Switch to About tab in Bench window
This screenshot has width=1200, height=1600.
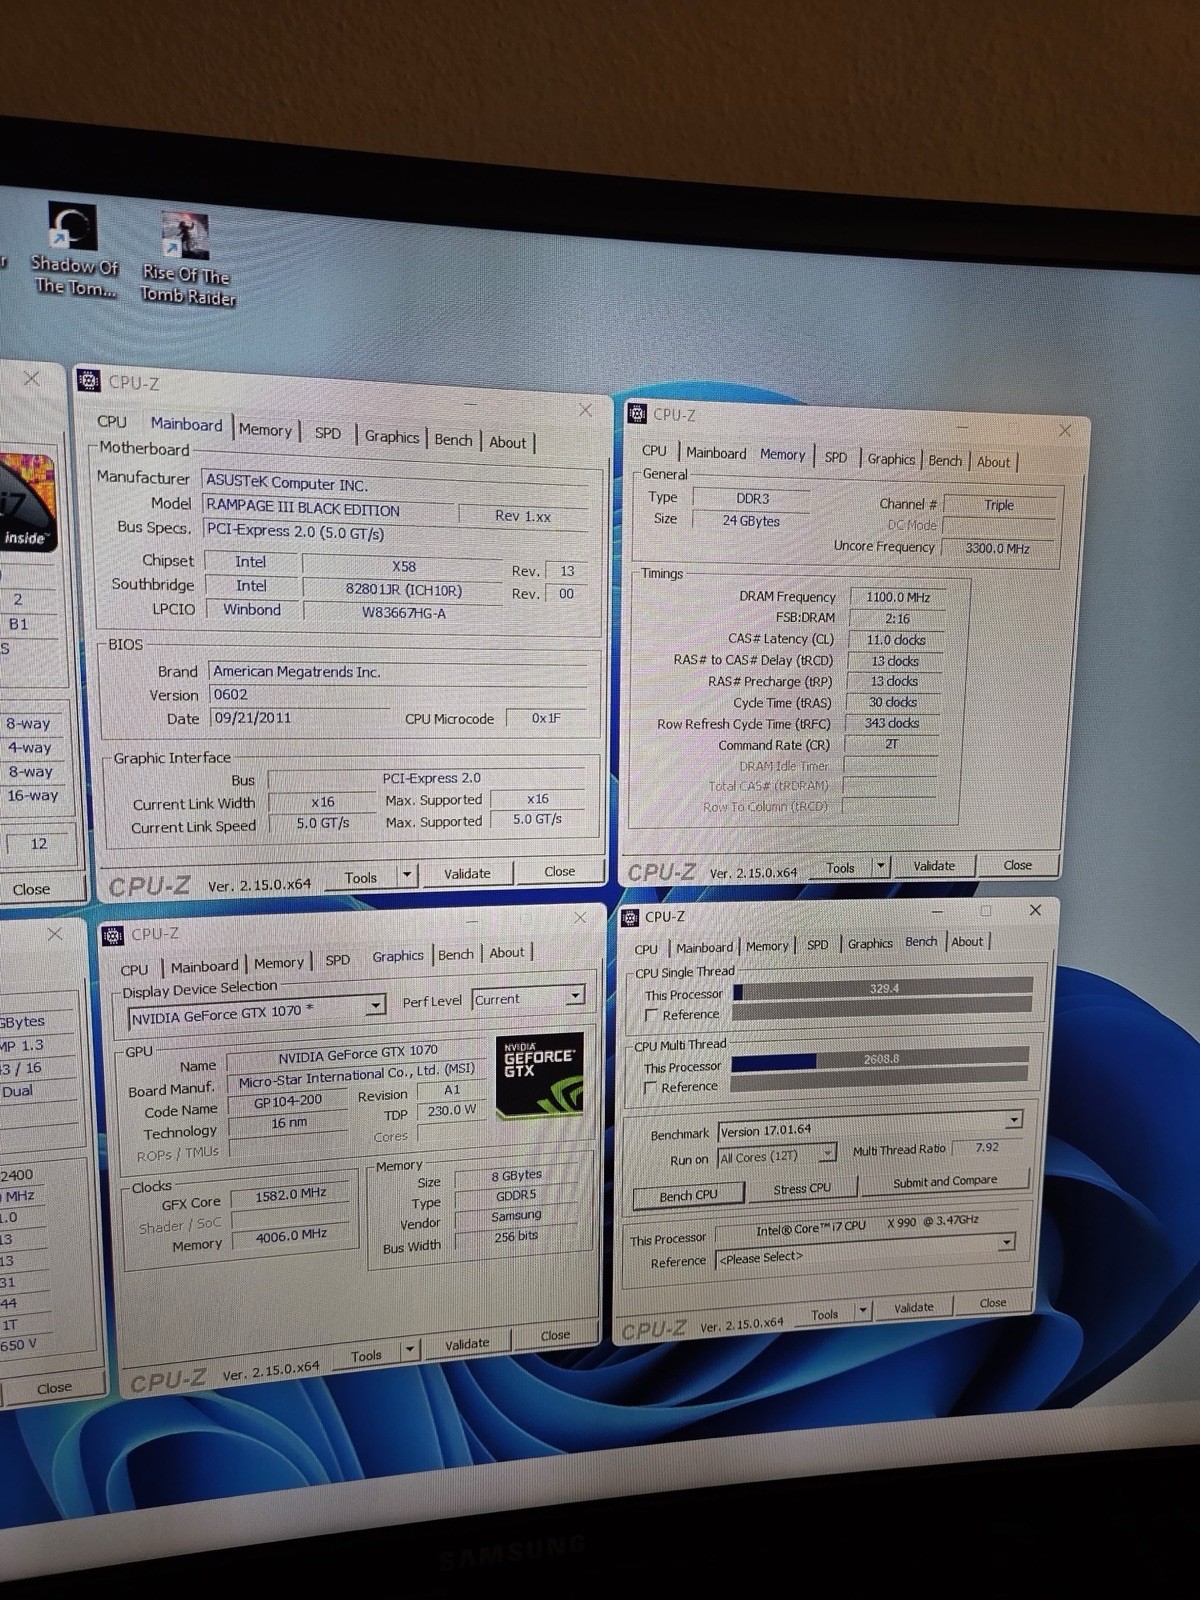click(x=967, y=941)
